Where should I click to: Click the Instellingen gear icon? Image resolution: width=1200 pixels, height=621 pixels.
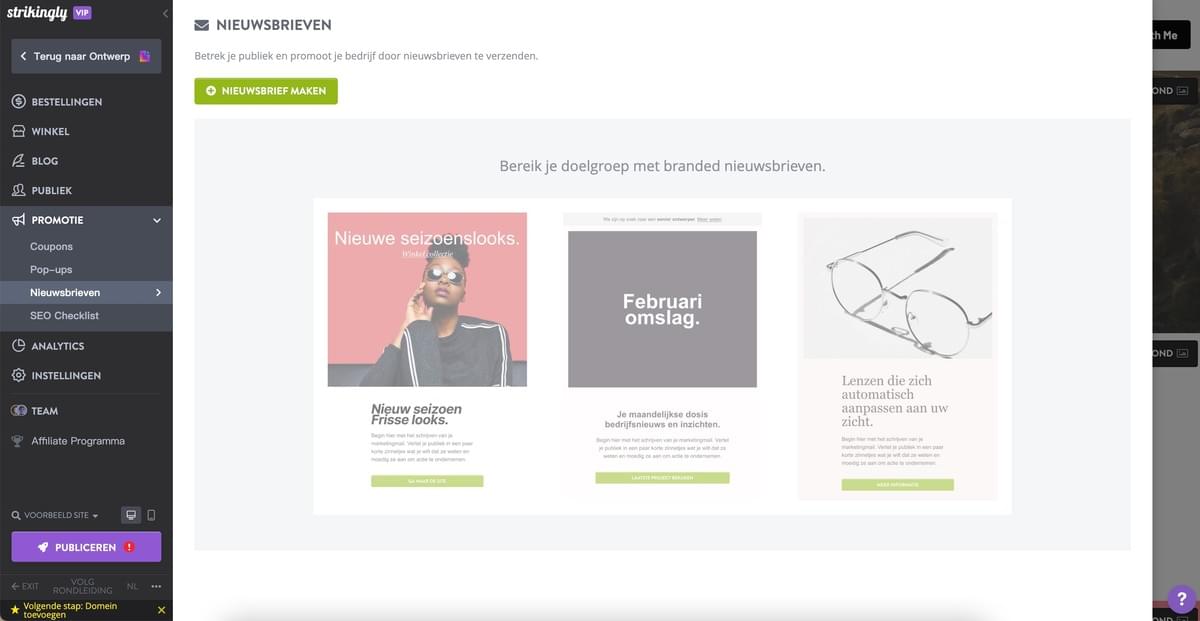[18, 376]
